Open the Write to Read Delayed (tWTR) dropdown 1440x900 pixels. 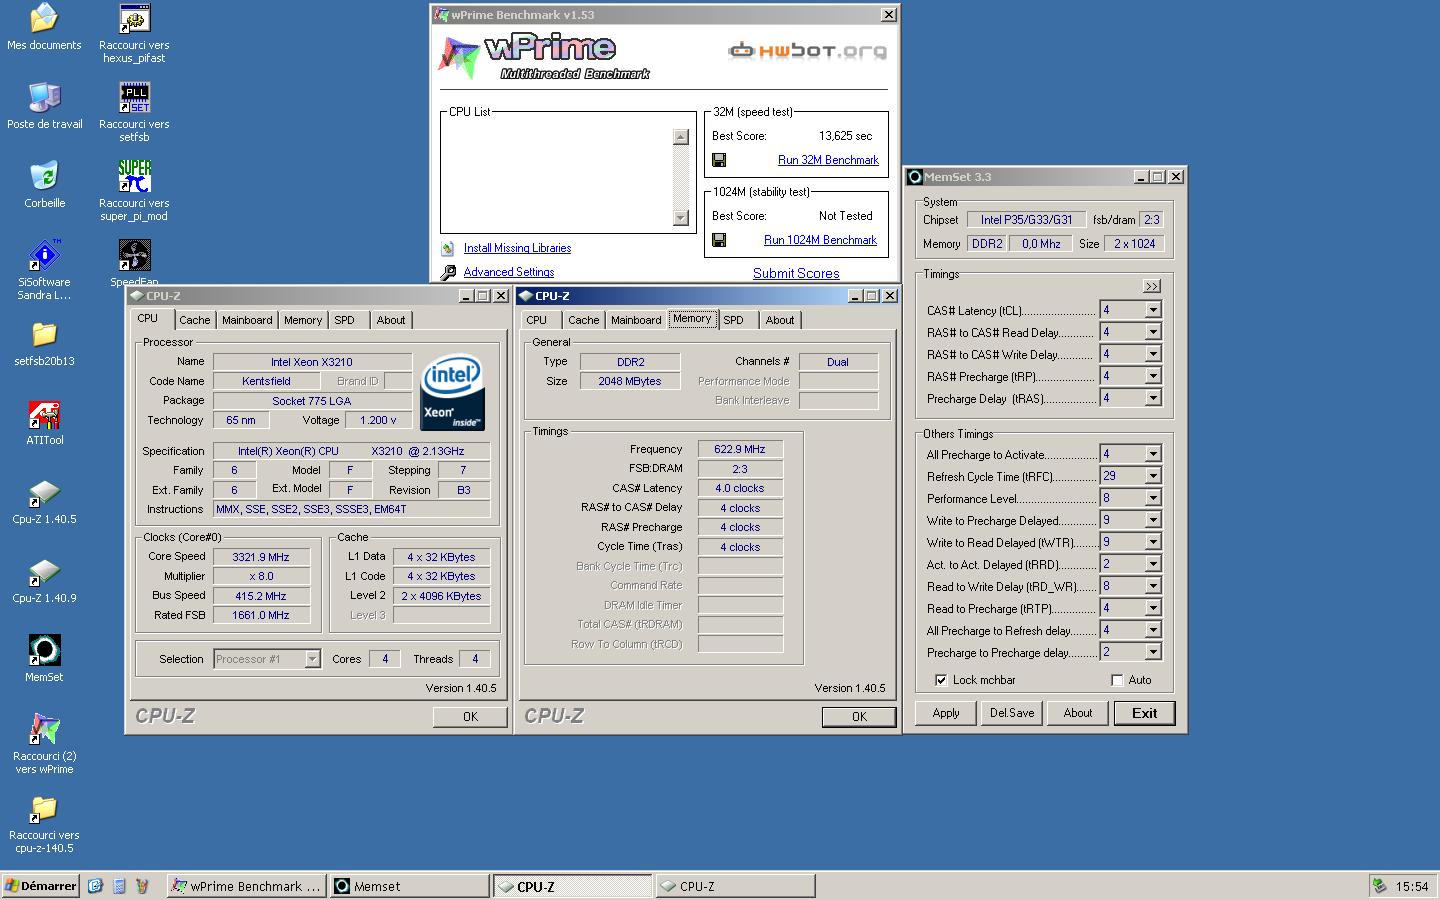point(1153,542)
